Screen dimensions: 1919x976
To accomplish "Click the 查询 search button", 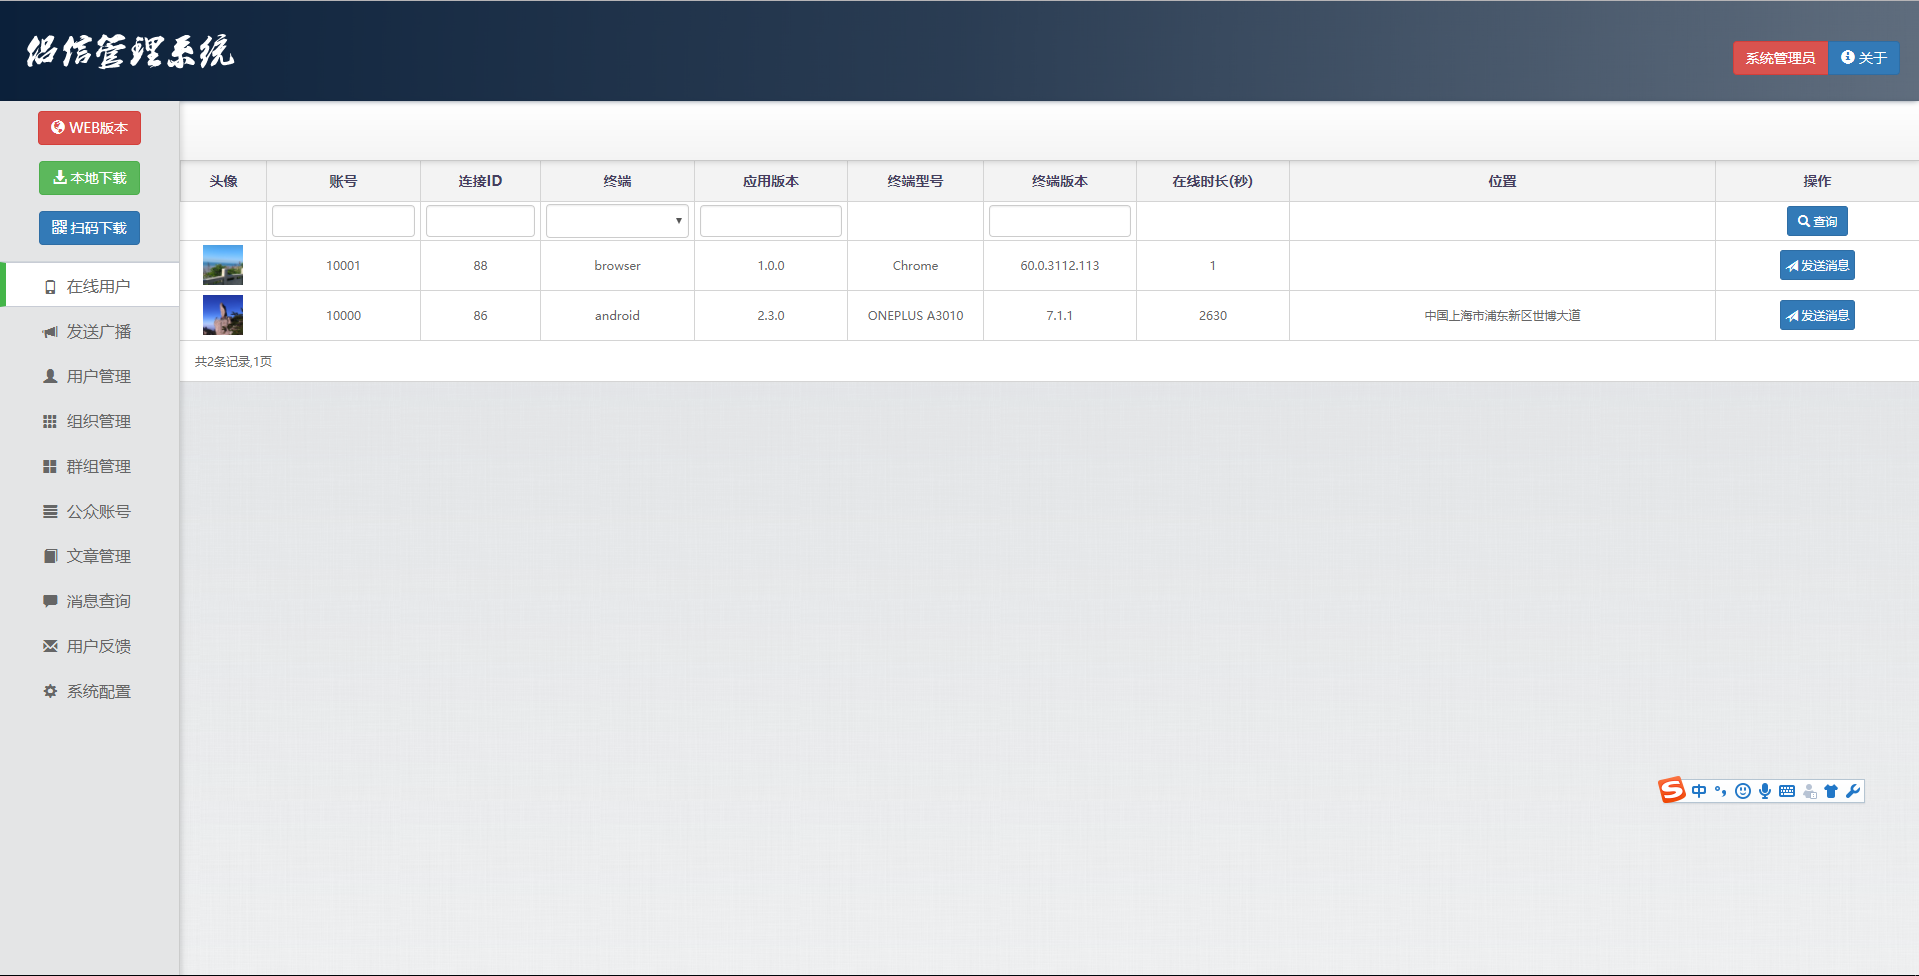I will pyautogui.click(x=1817, y=221).
